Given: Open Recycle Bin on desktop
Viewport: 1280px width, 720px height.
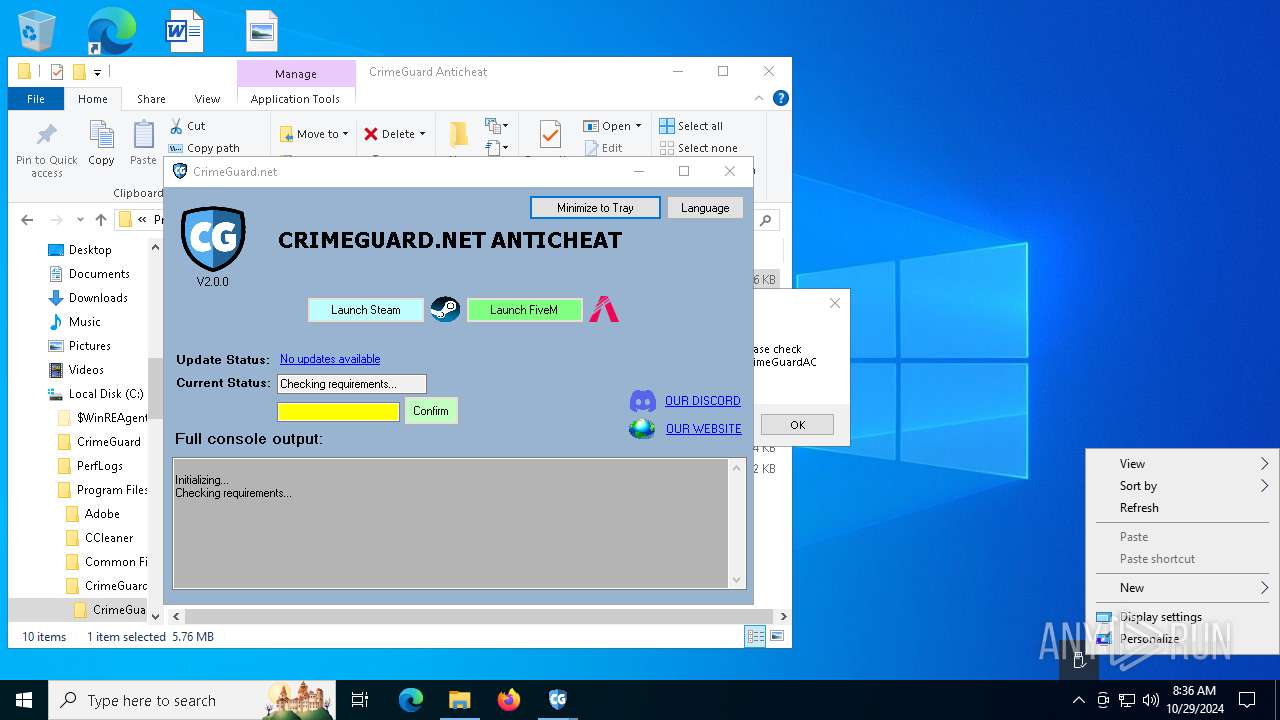Looking at the screenshot, I should (37, 30).
